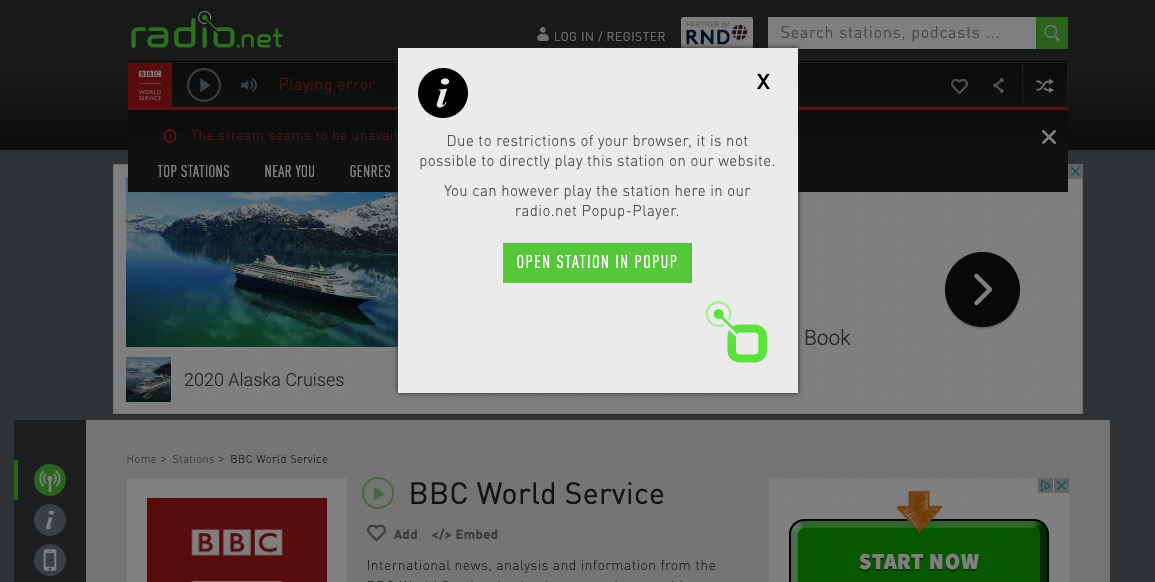Close the top banner ad with X
Screen dimensions: 1155x582
1075,172
